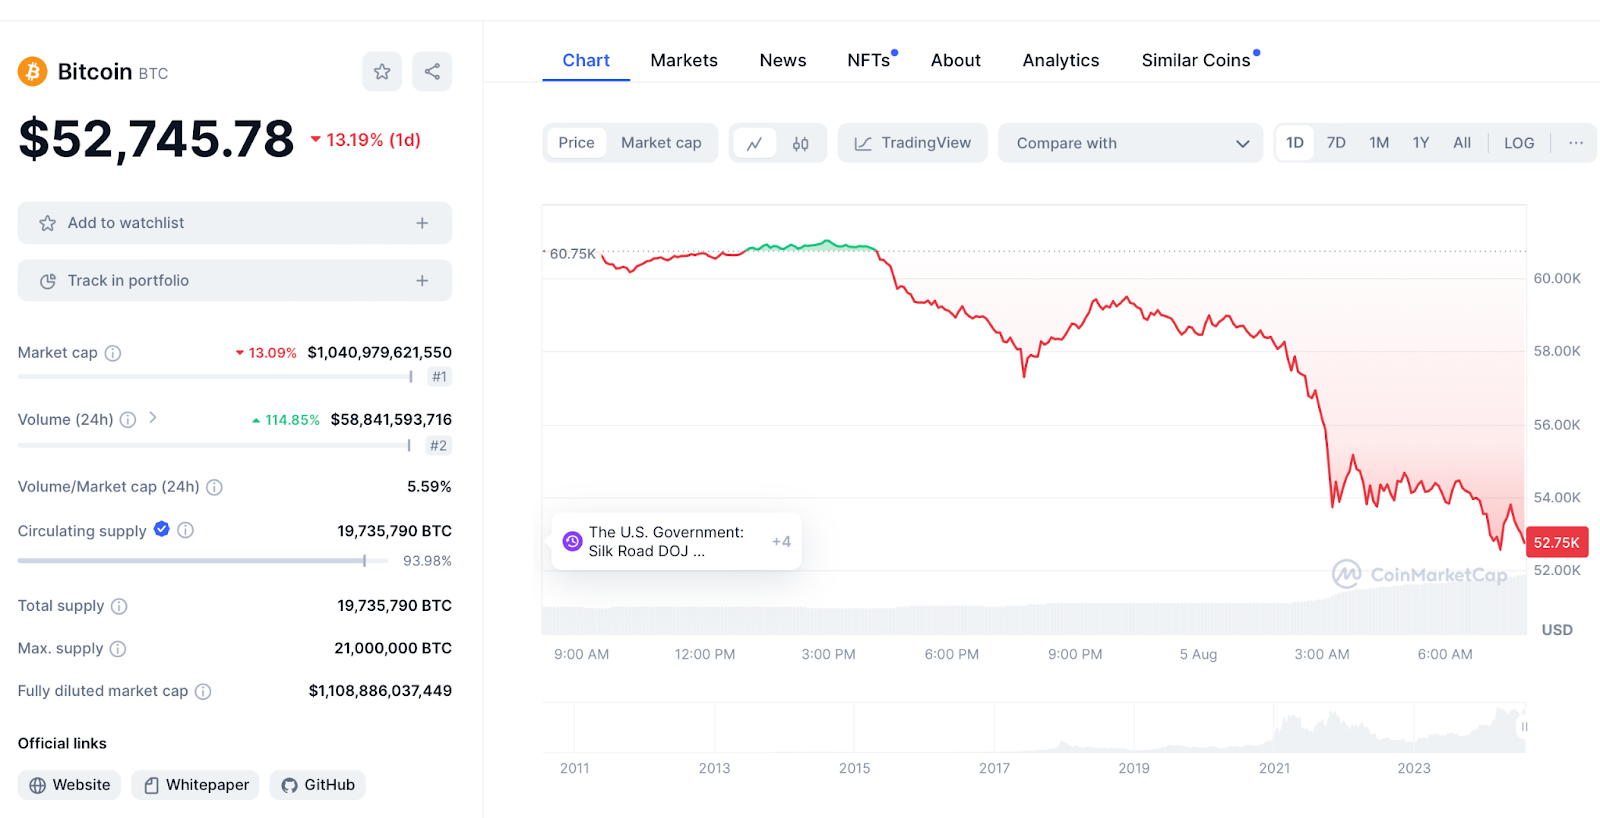Toggle LOG scale on chart
Screen dimensions: 1600x818
point(1519,143)
